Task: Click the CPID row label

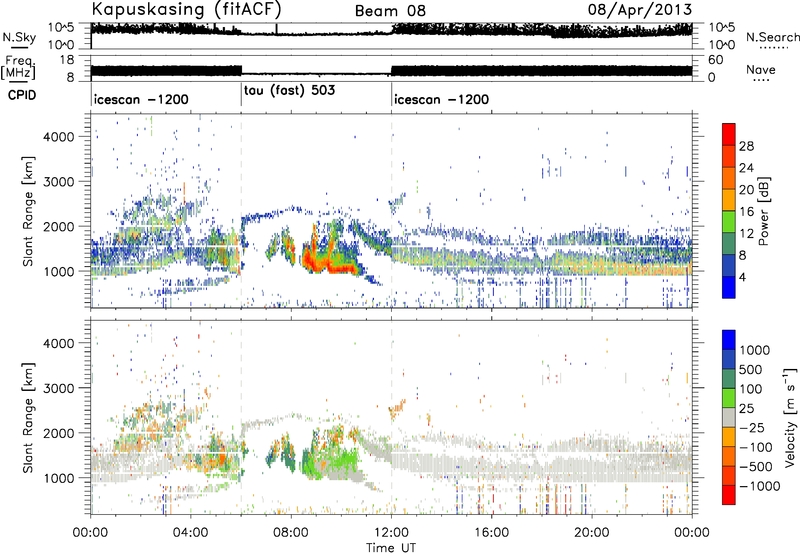Action: tap(22, 95)
